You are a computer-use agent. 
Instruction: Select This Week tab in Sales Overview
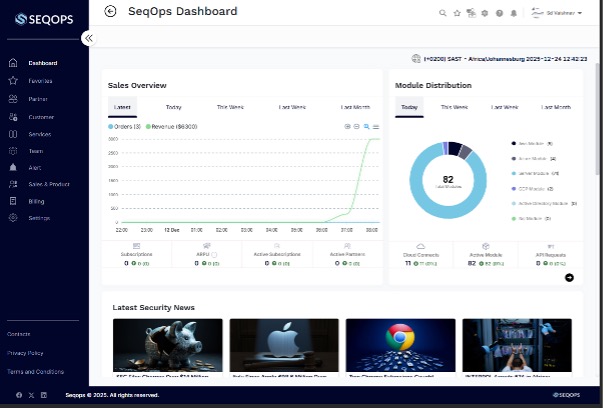[x=230, y=107]
